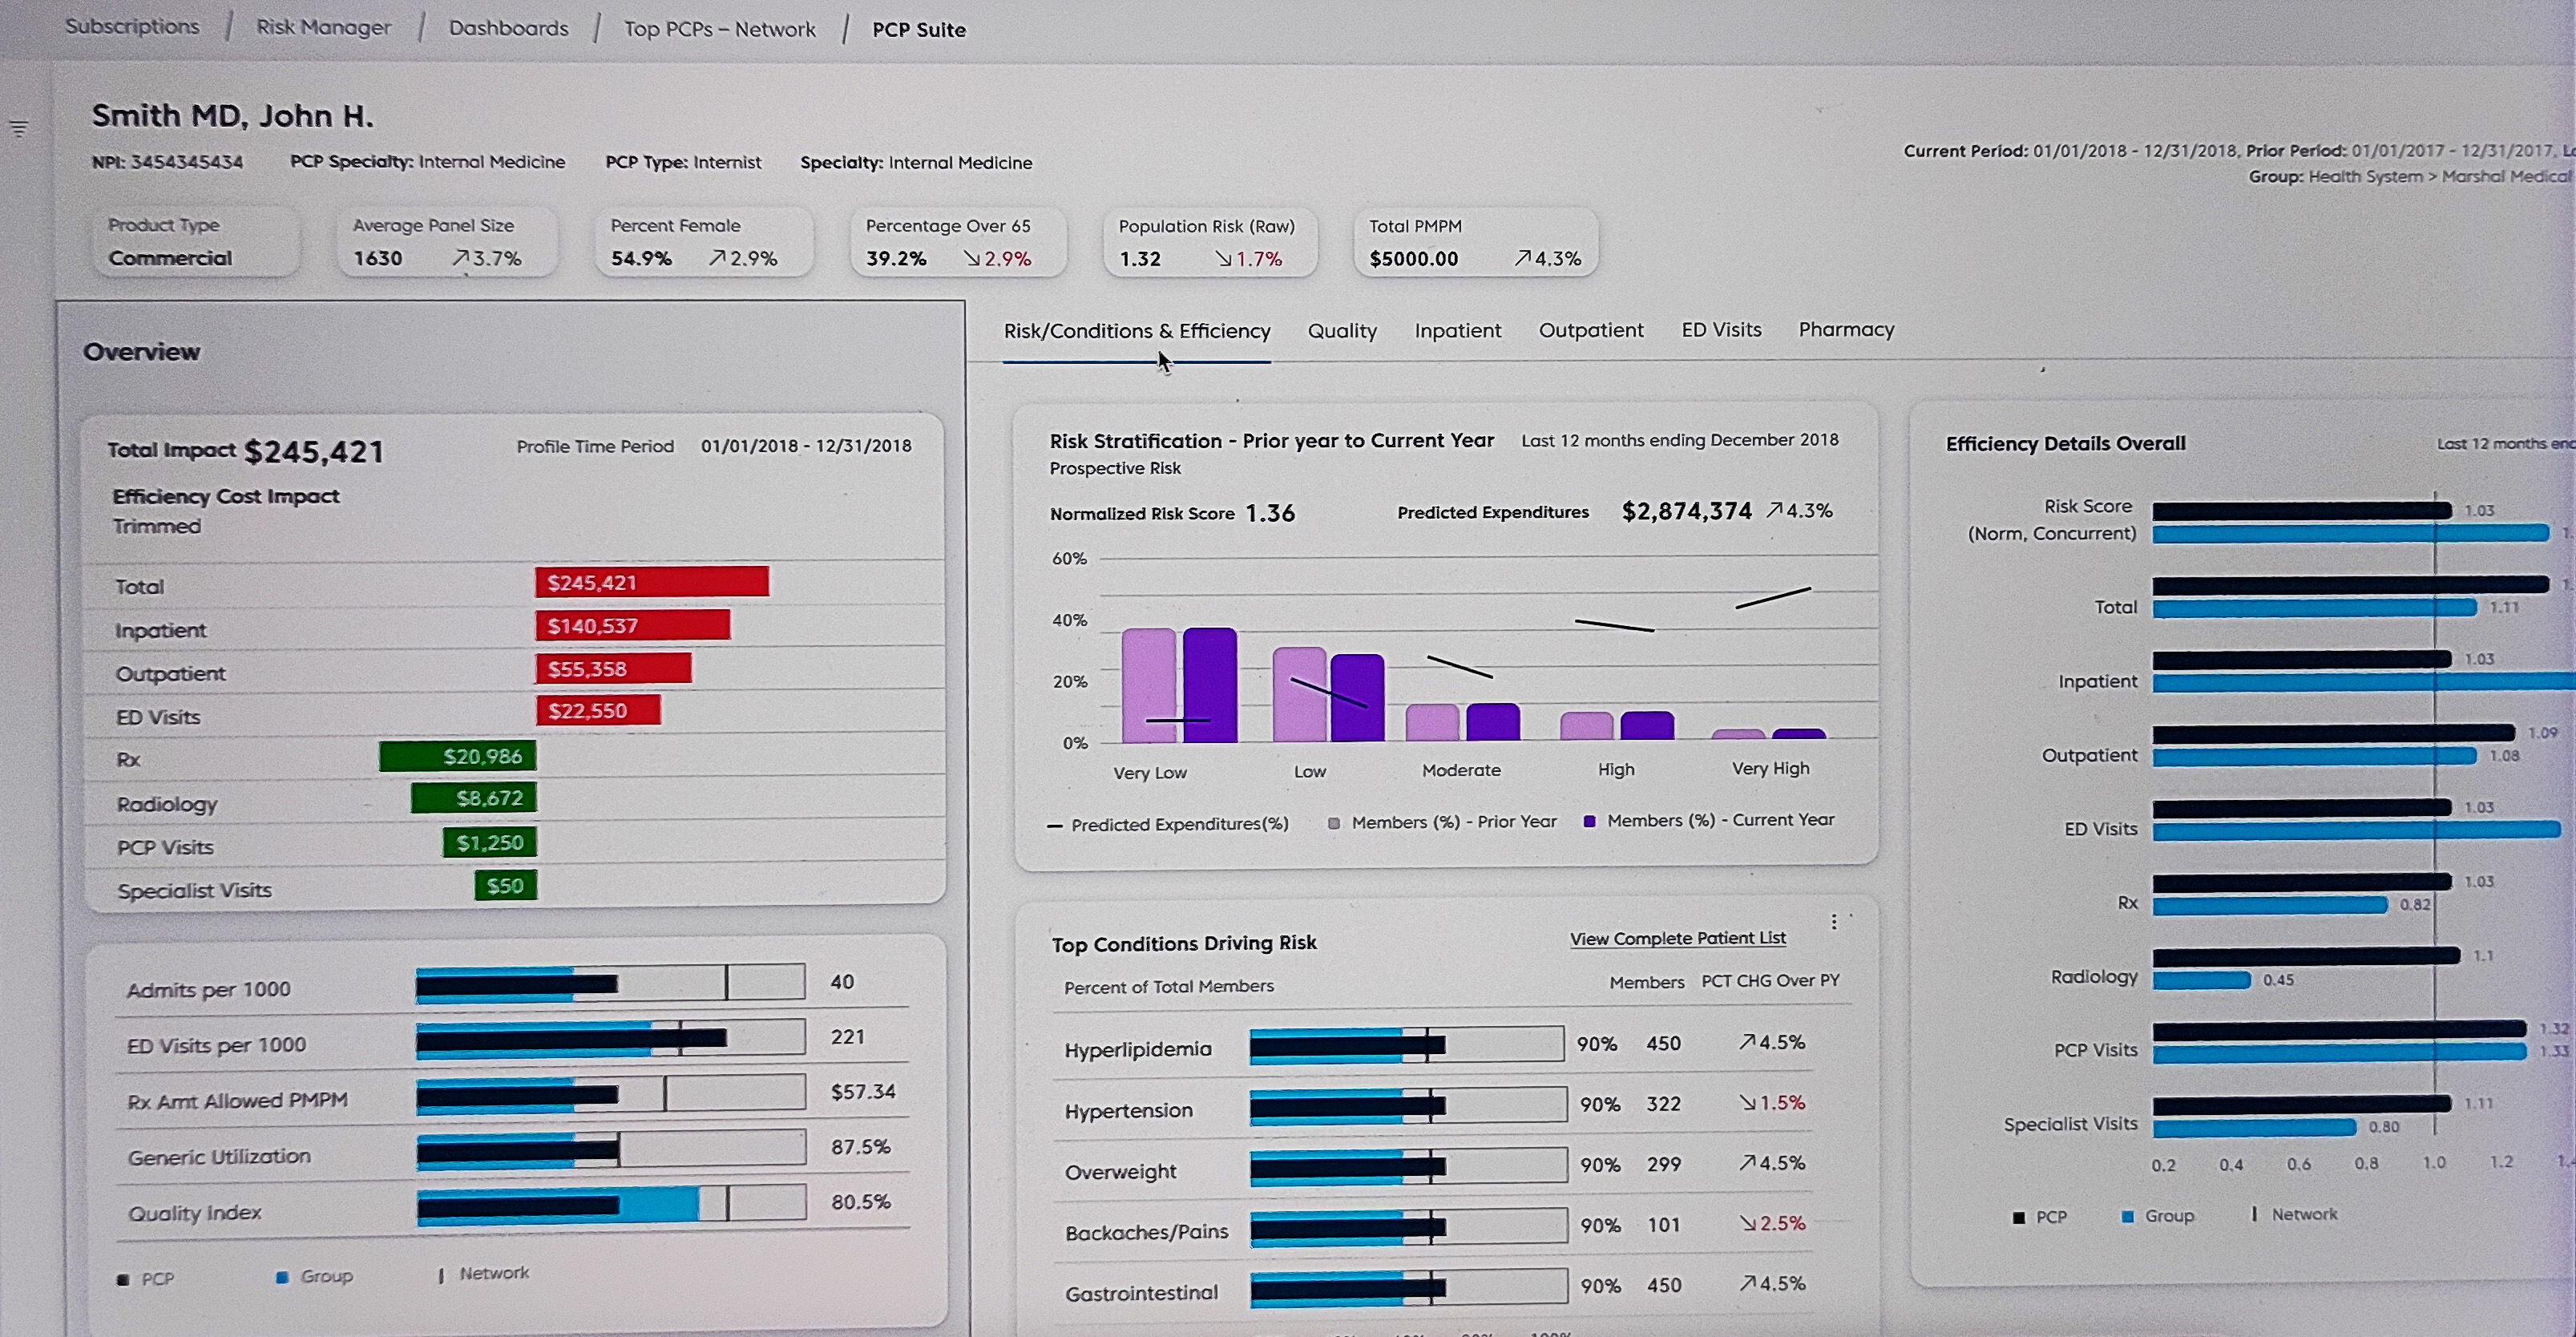Open the Pharmacy tab

[x=1846, y=330]
